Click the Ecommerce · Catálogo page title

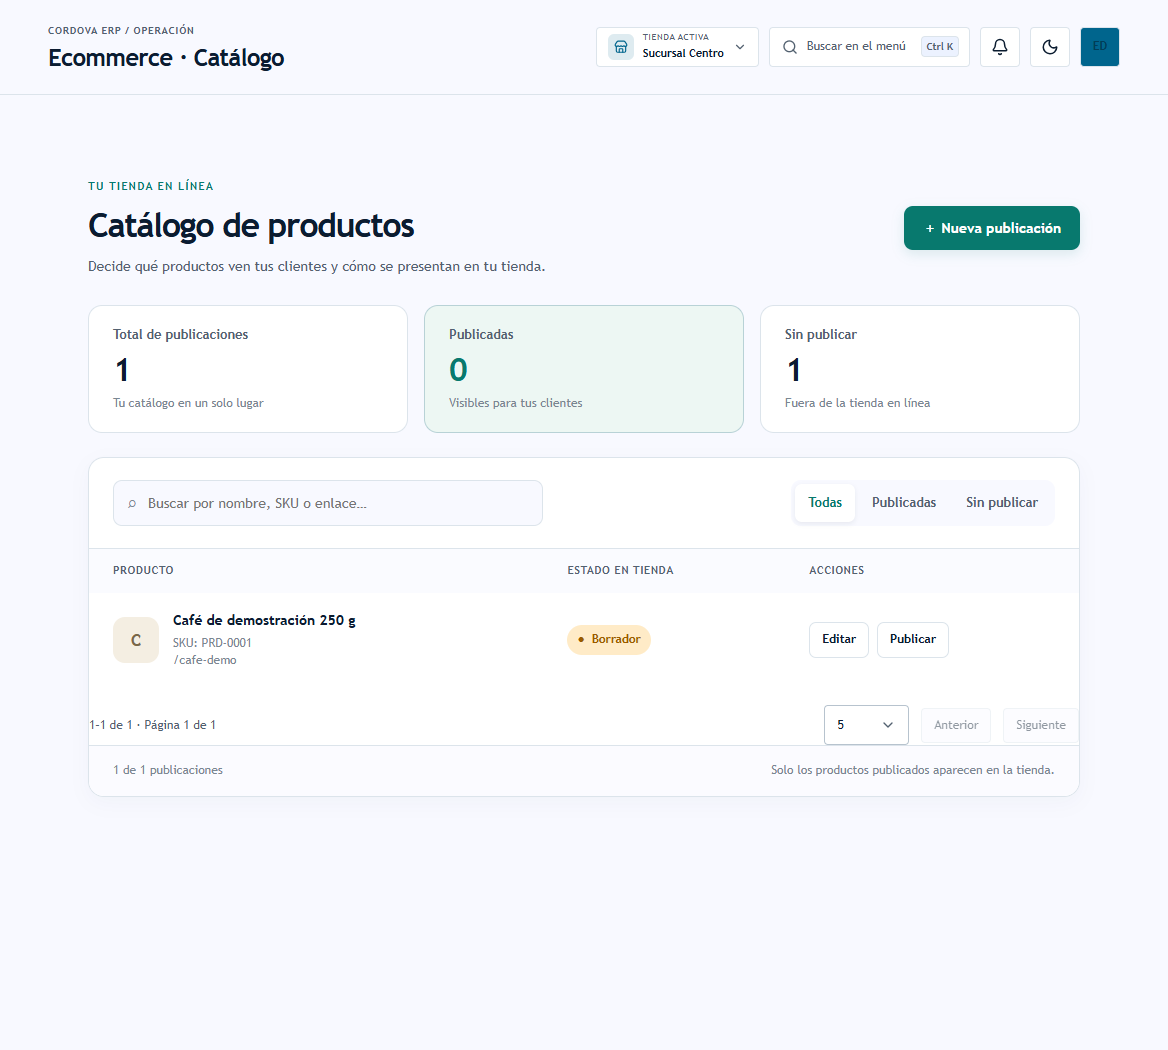166,58
